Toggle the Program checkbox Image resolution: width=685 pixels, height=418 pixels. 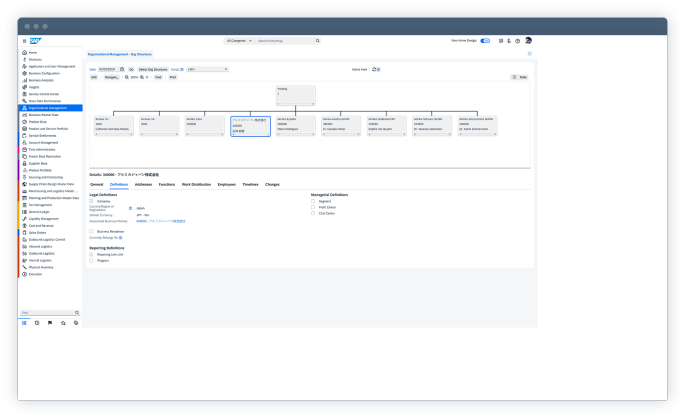[x=91, y=260]
